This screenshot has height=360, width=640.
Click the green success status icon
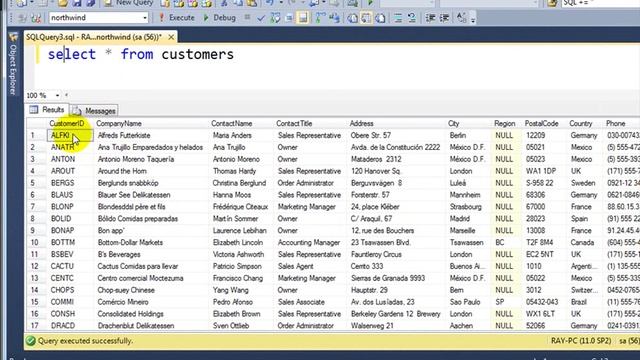pyautogui.click(x=30, y=340)
